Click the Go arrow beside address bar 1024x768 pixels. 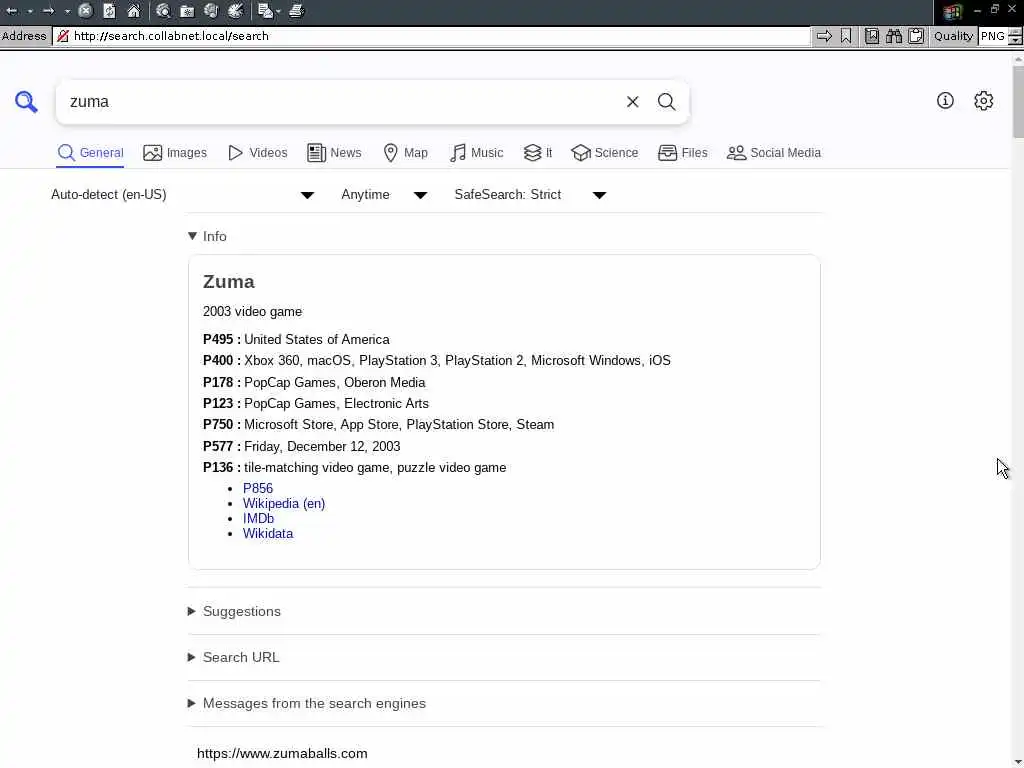click(x=824, y=36)
